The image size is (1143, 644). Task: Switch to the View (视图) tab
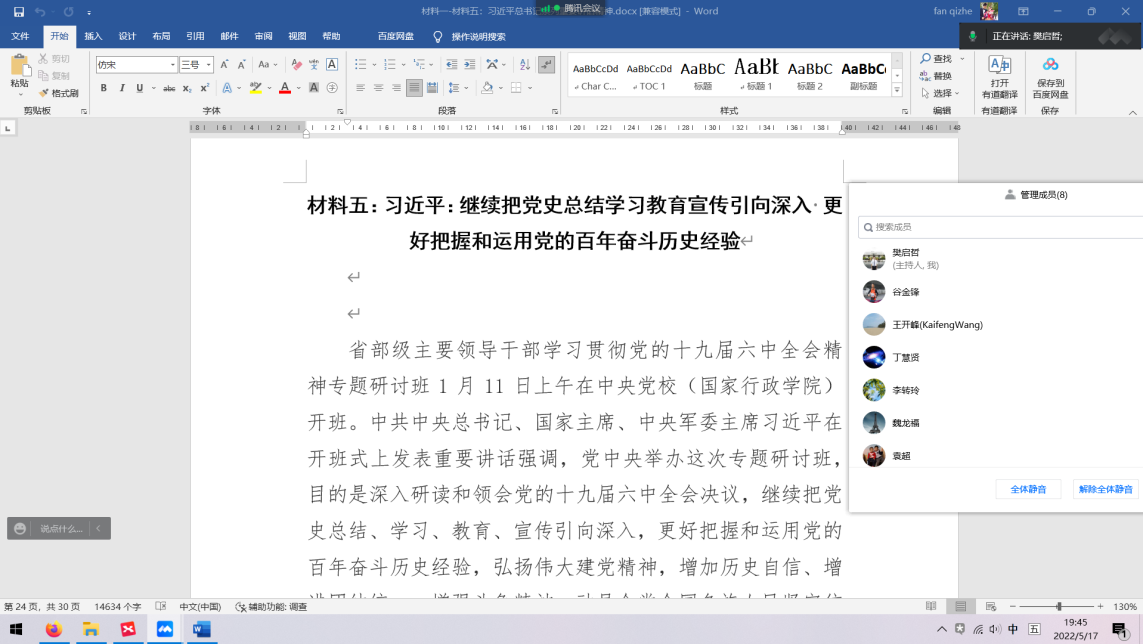[297, 36]
